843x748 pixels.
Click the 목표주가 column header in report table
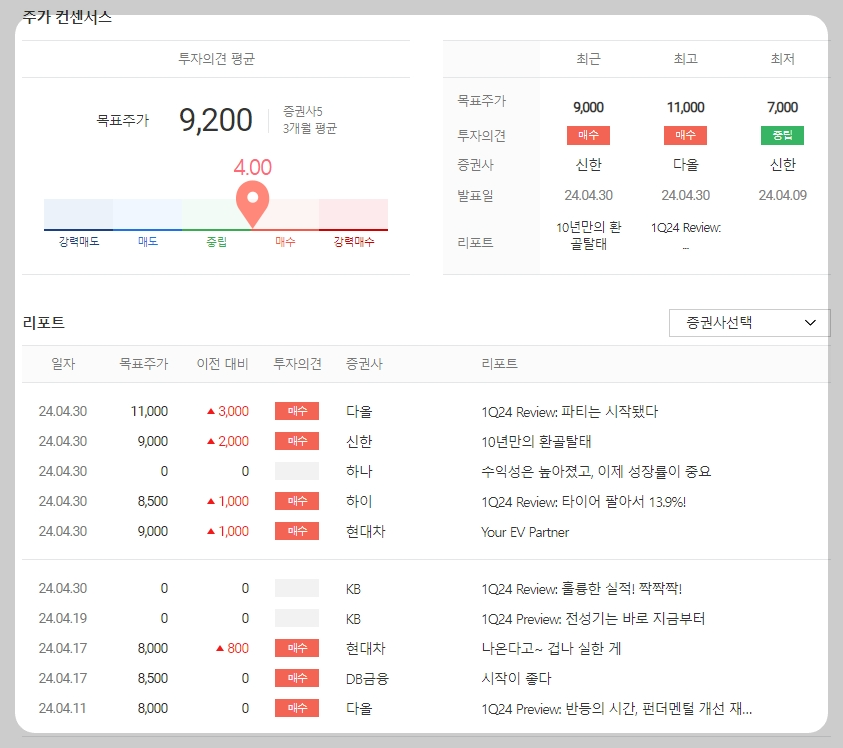coord(144,364)
